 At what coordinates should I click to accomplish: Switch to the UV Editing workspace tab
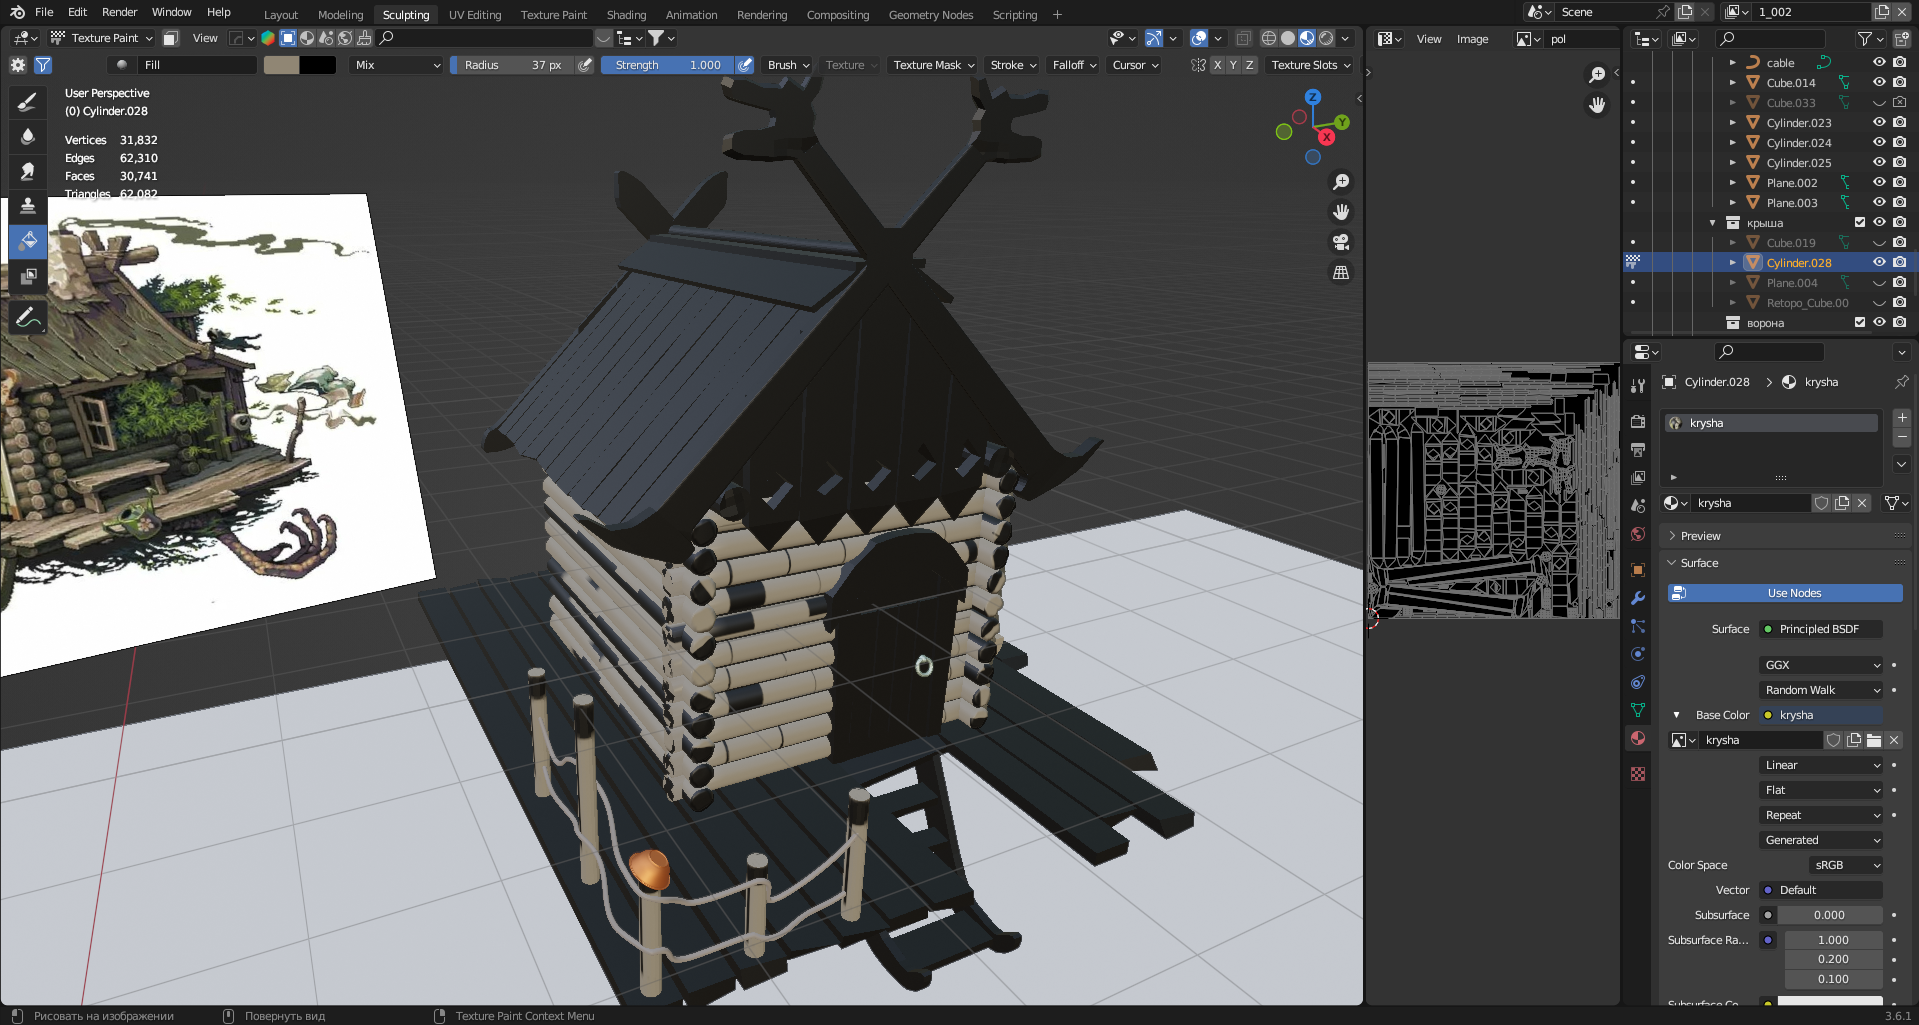(x=474, y=15)
